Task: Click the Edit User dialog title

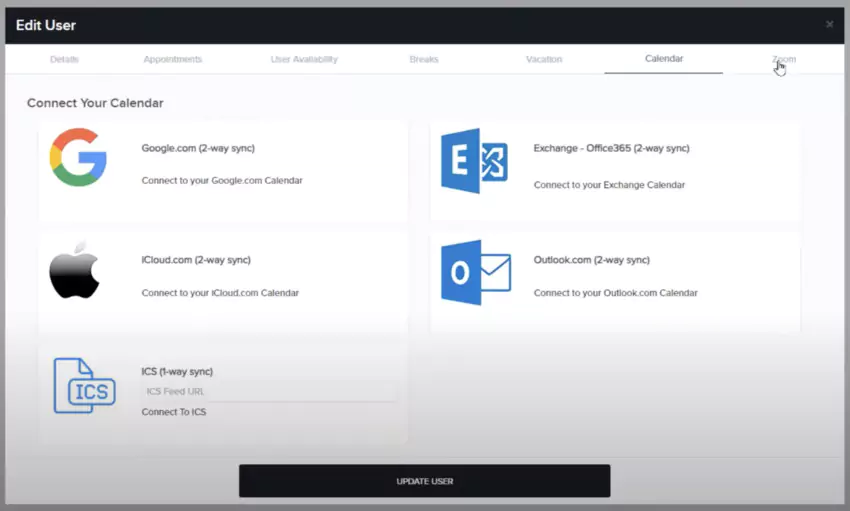Action: tap(46, 25)
